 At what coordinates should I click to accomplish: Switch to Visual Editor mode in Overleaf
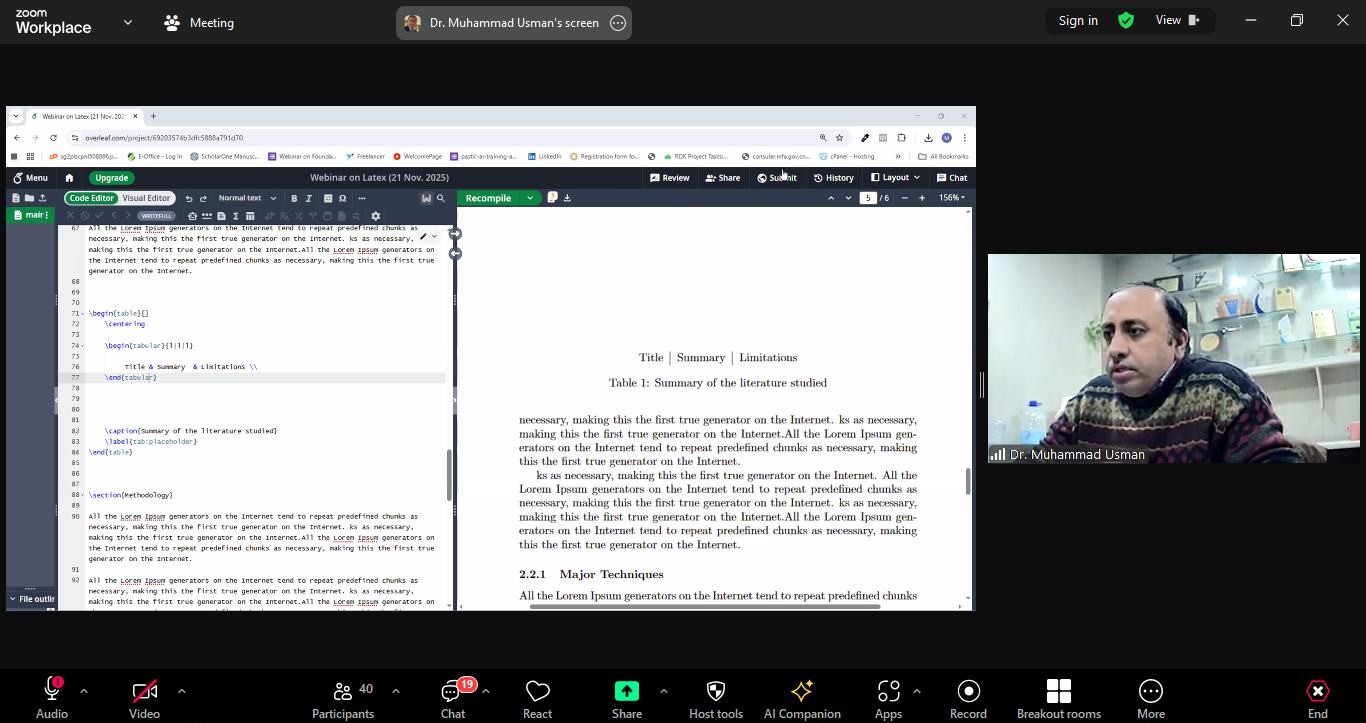pos(146,198)
